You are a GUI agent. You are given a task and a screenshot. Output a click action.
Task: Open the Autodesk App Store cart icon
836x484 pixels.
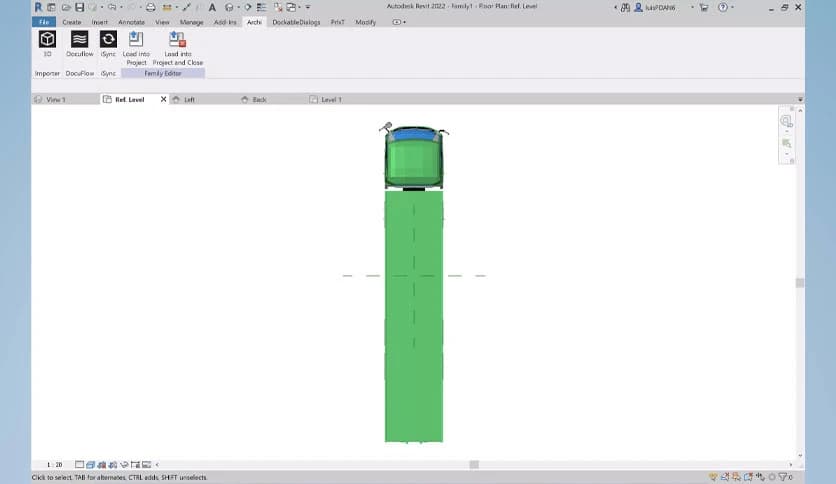click(704, 7)
